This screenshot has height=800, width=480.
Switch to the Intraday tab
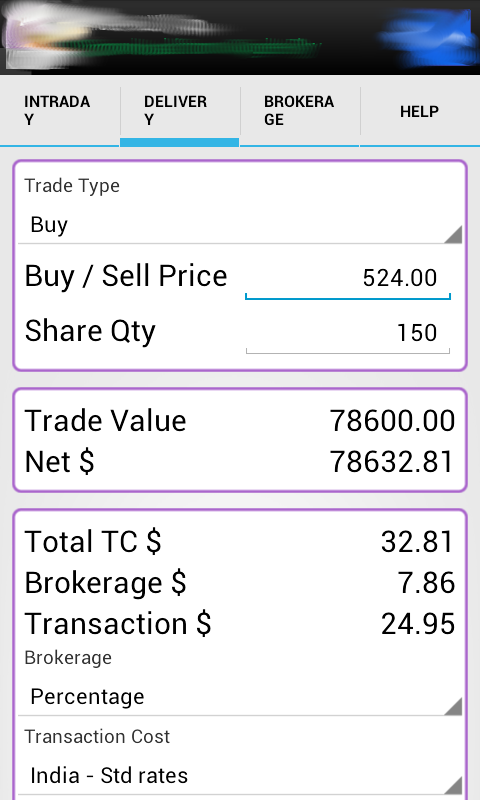click(x=60, y=111)
